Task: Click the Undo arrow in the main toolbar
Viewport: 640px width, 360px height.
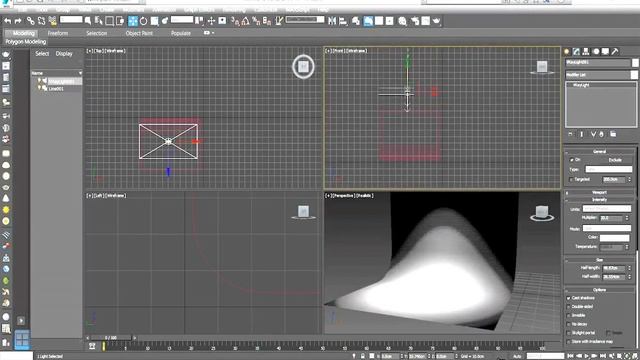Action: 8,21
